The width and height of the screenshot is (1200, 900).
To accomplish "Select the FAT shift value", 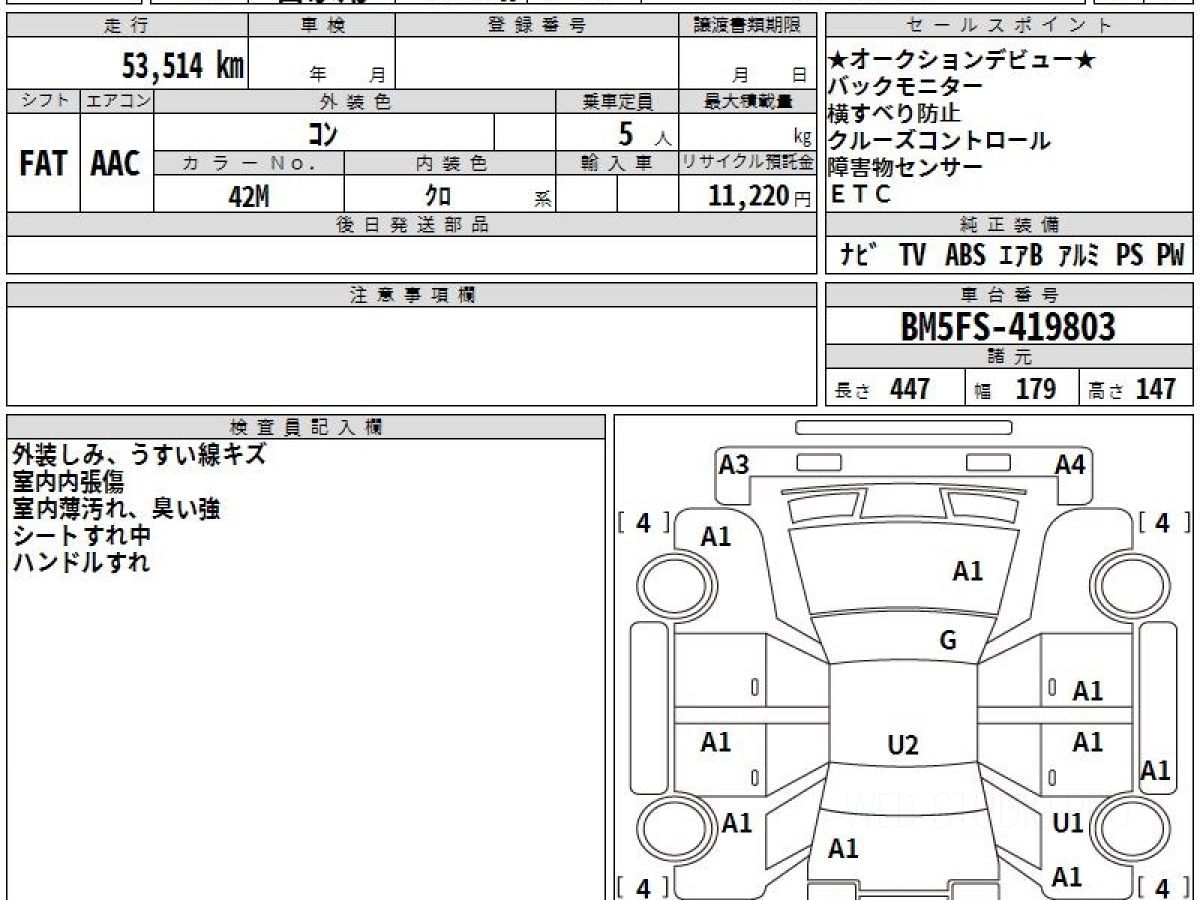I will [x=43, y=165].
